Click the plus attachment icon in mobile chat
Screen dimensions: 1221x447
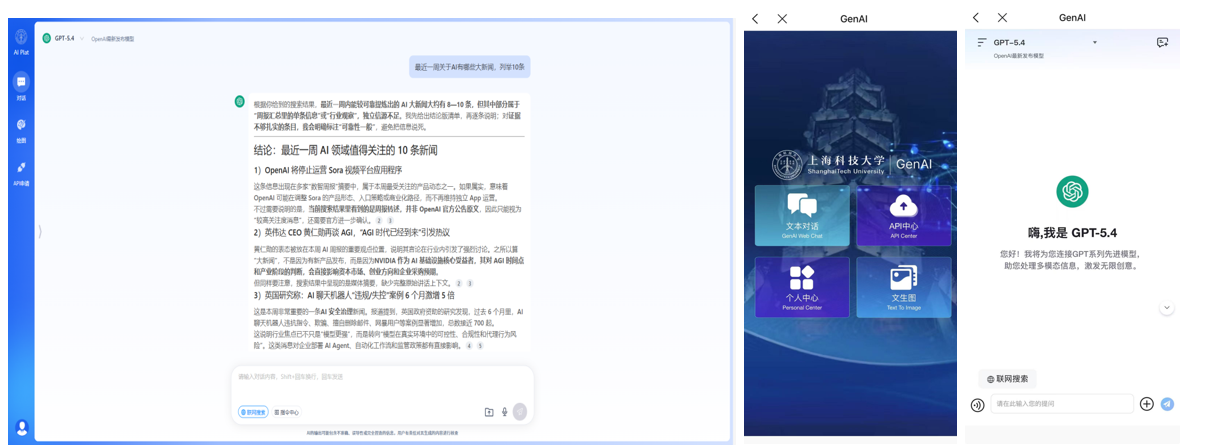tap(1147, 404)
